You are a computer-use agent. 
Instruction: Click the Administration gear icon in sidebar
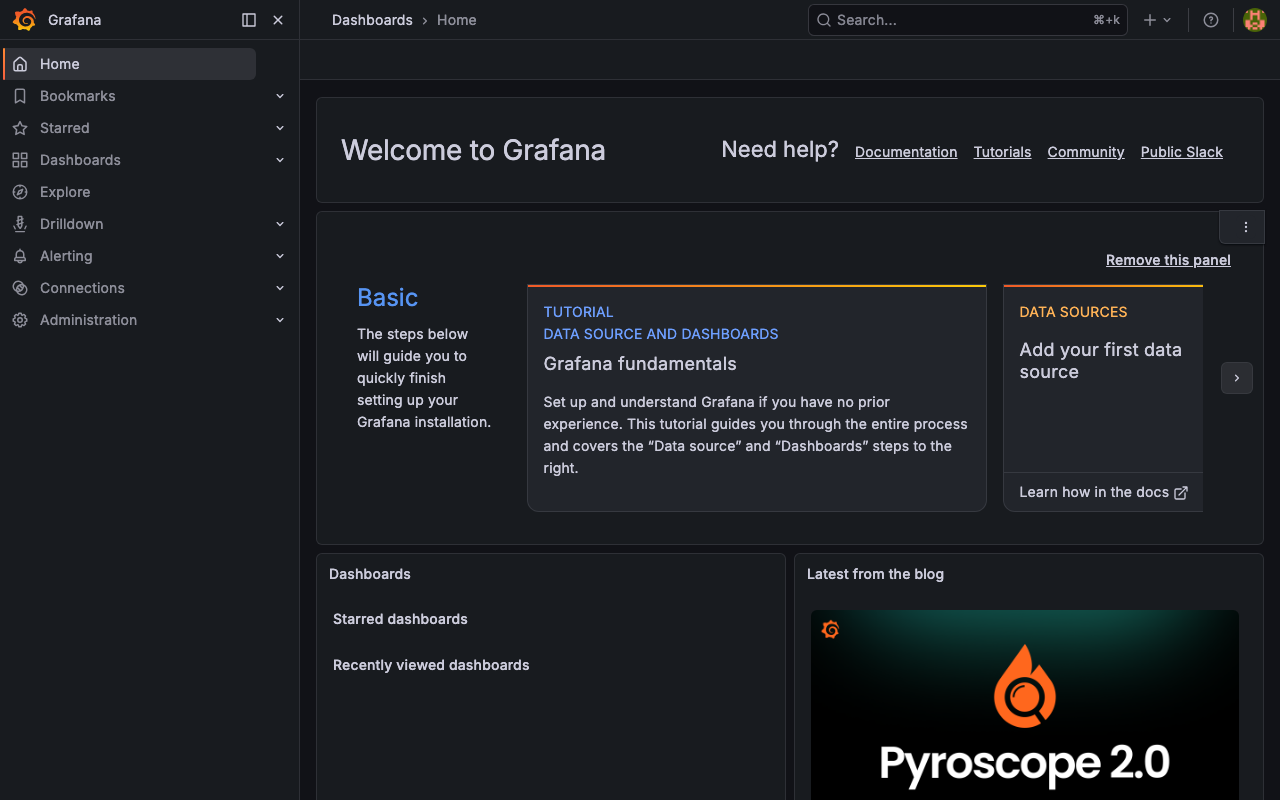point(20,320)
